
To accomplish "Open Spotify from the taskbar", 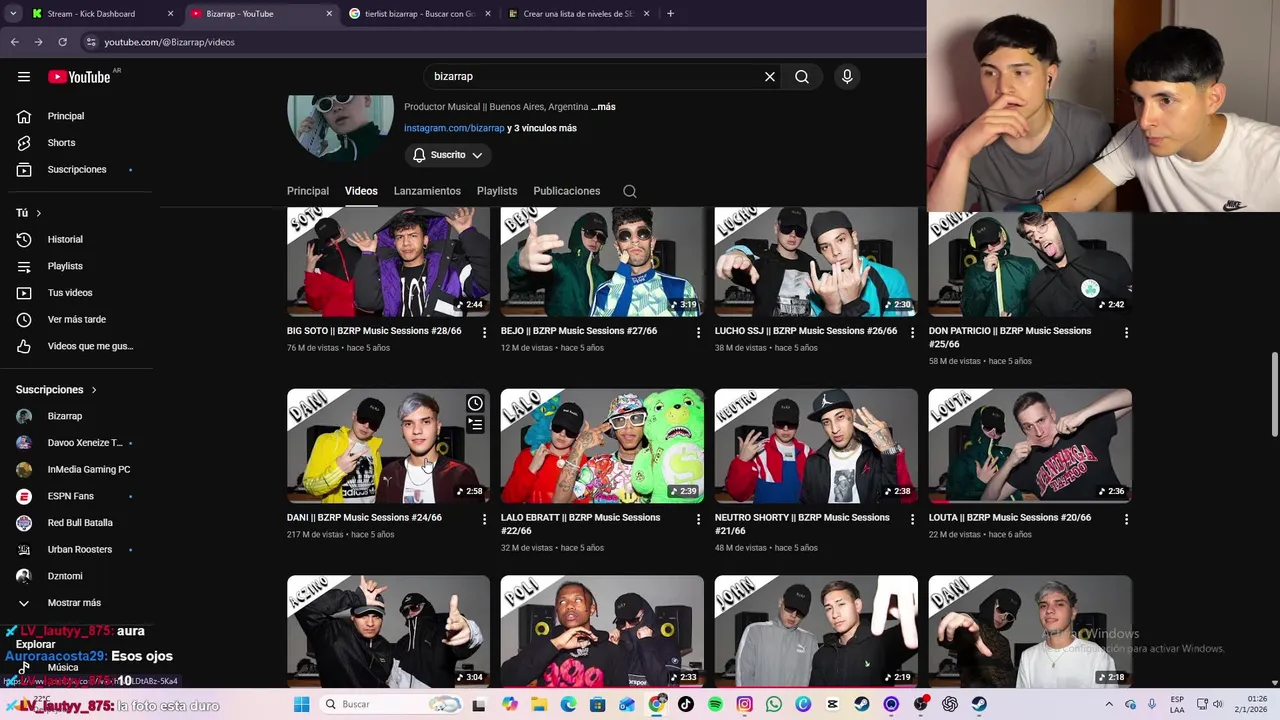I will coord(715,704).
